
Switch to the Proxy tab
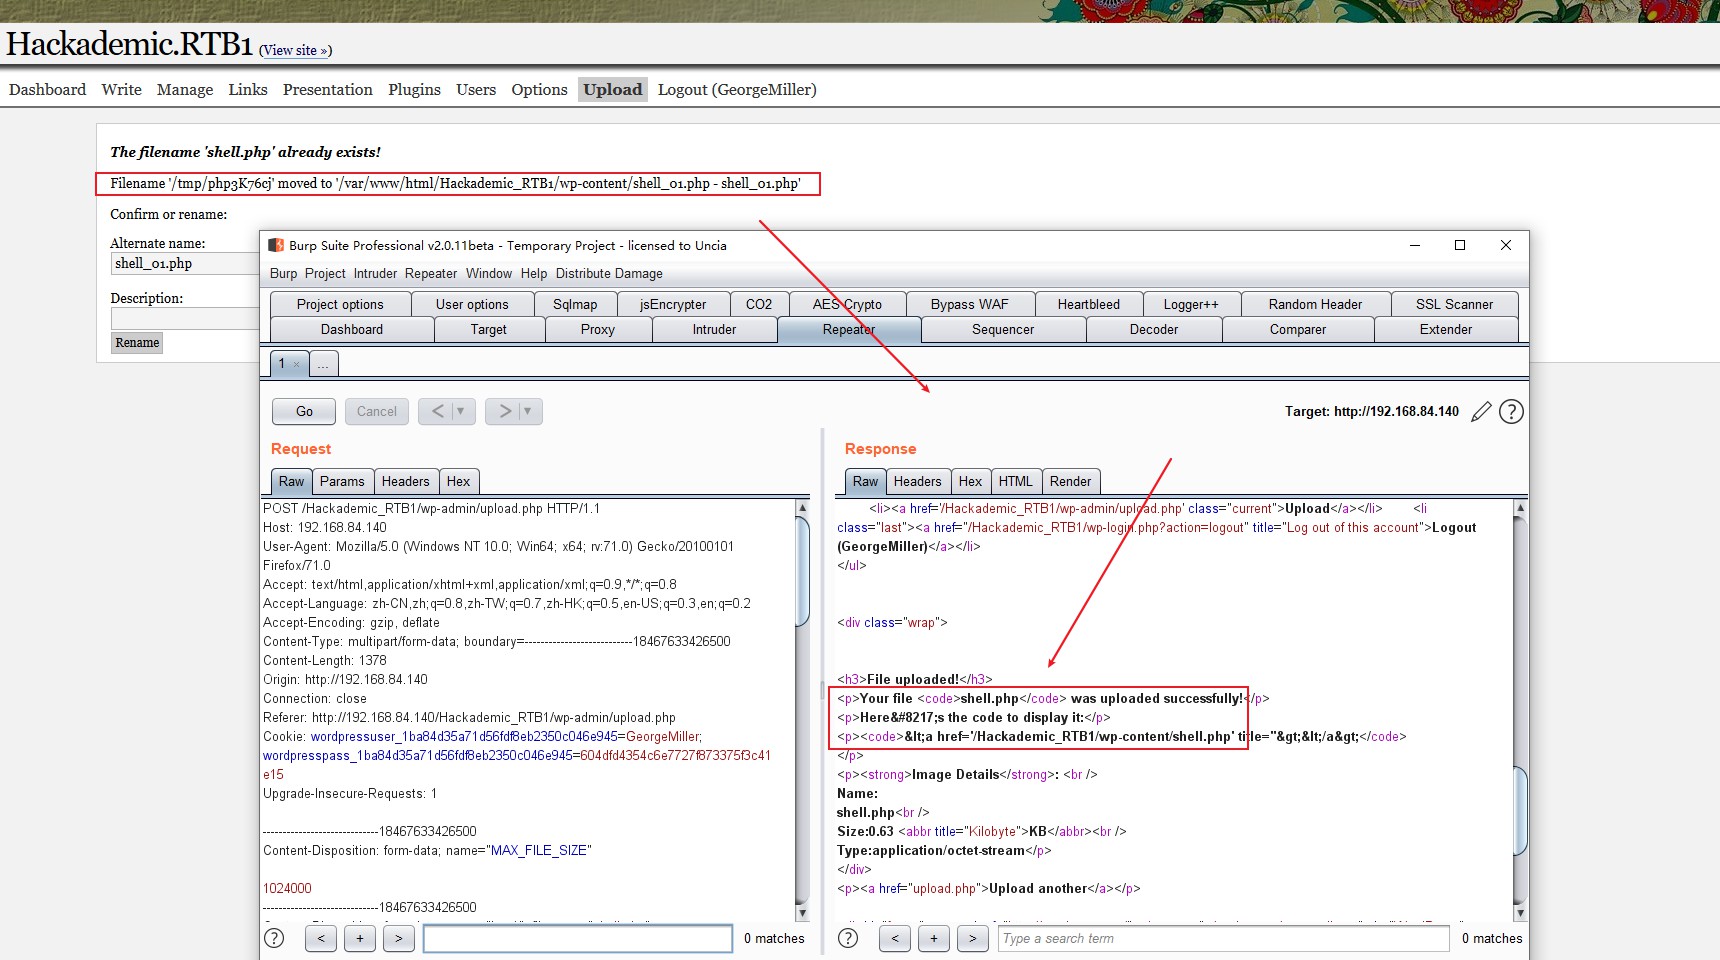598,329
